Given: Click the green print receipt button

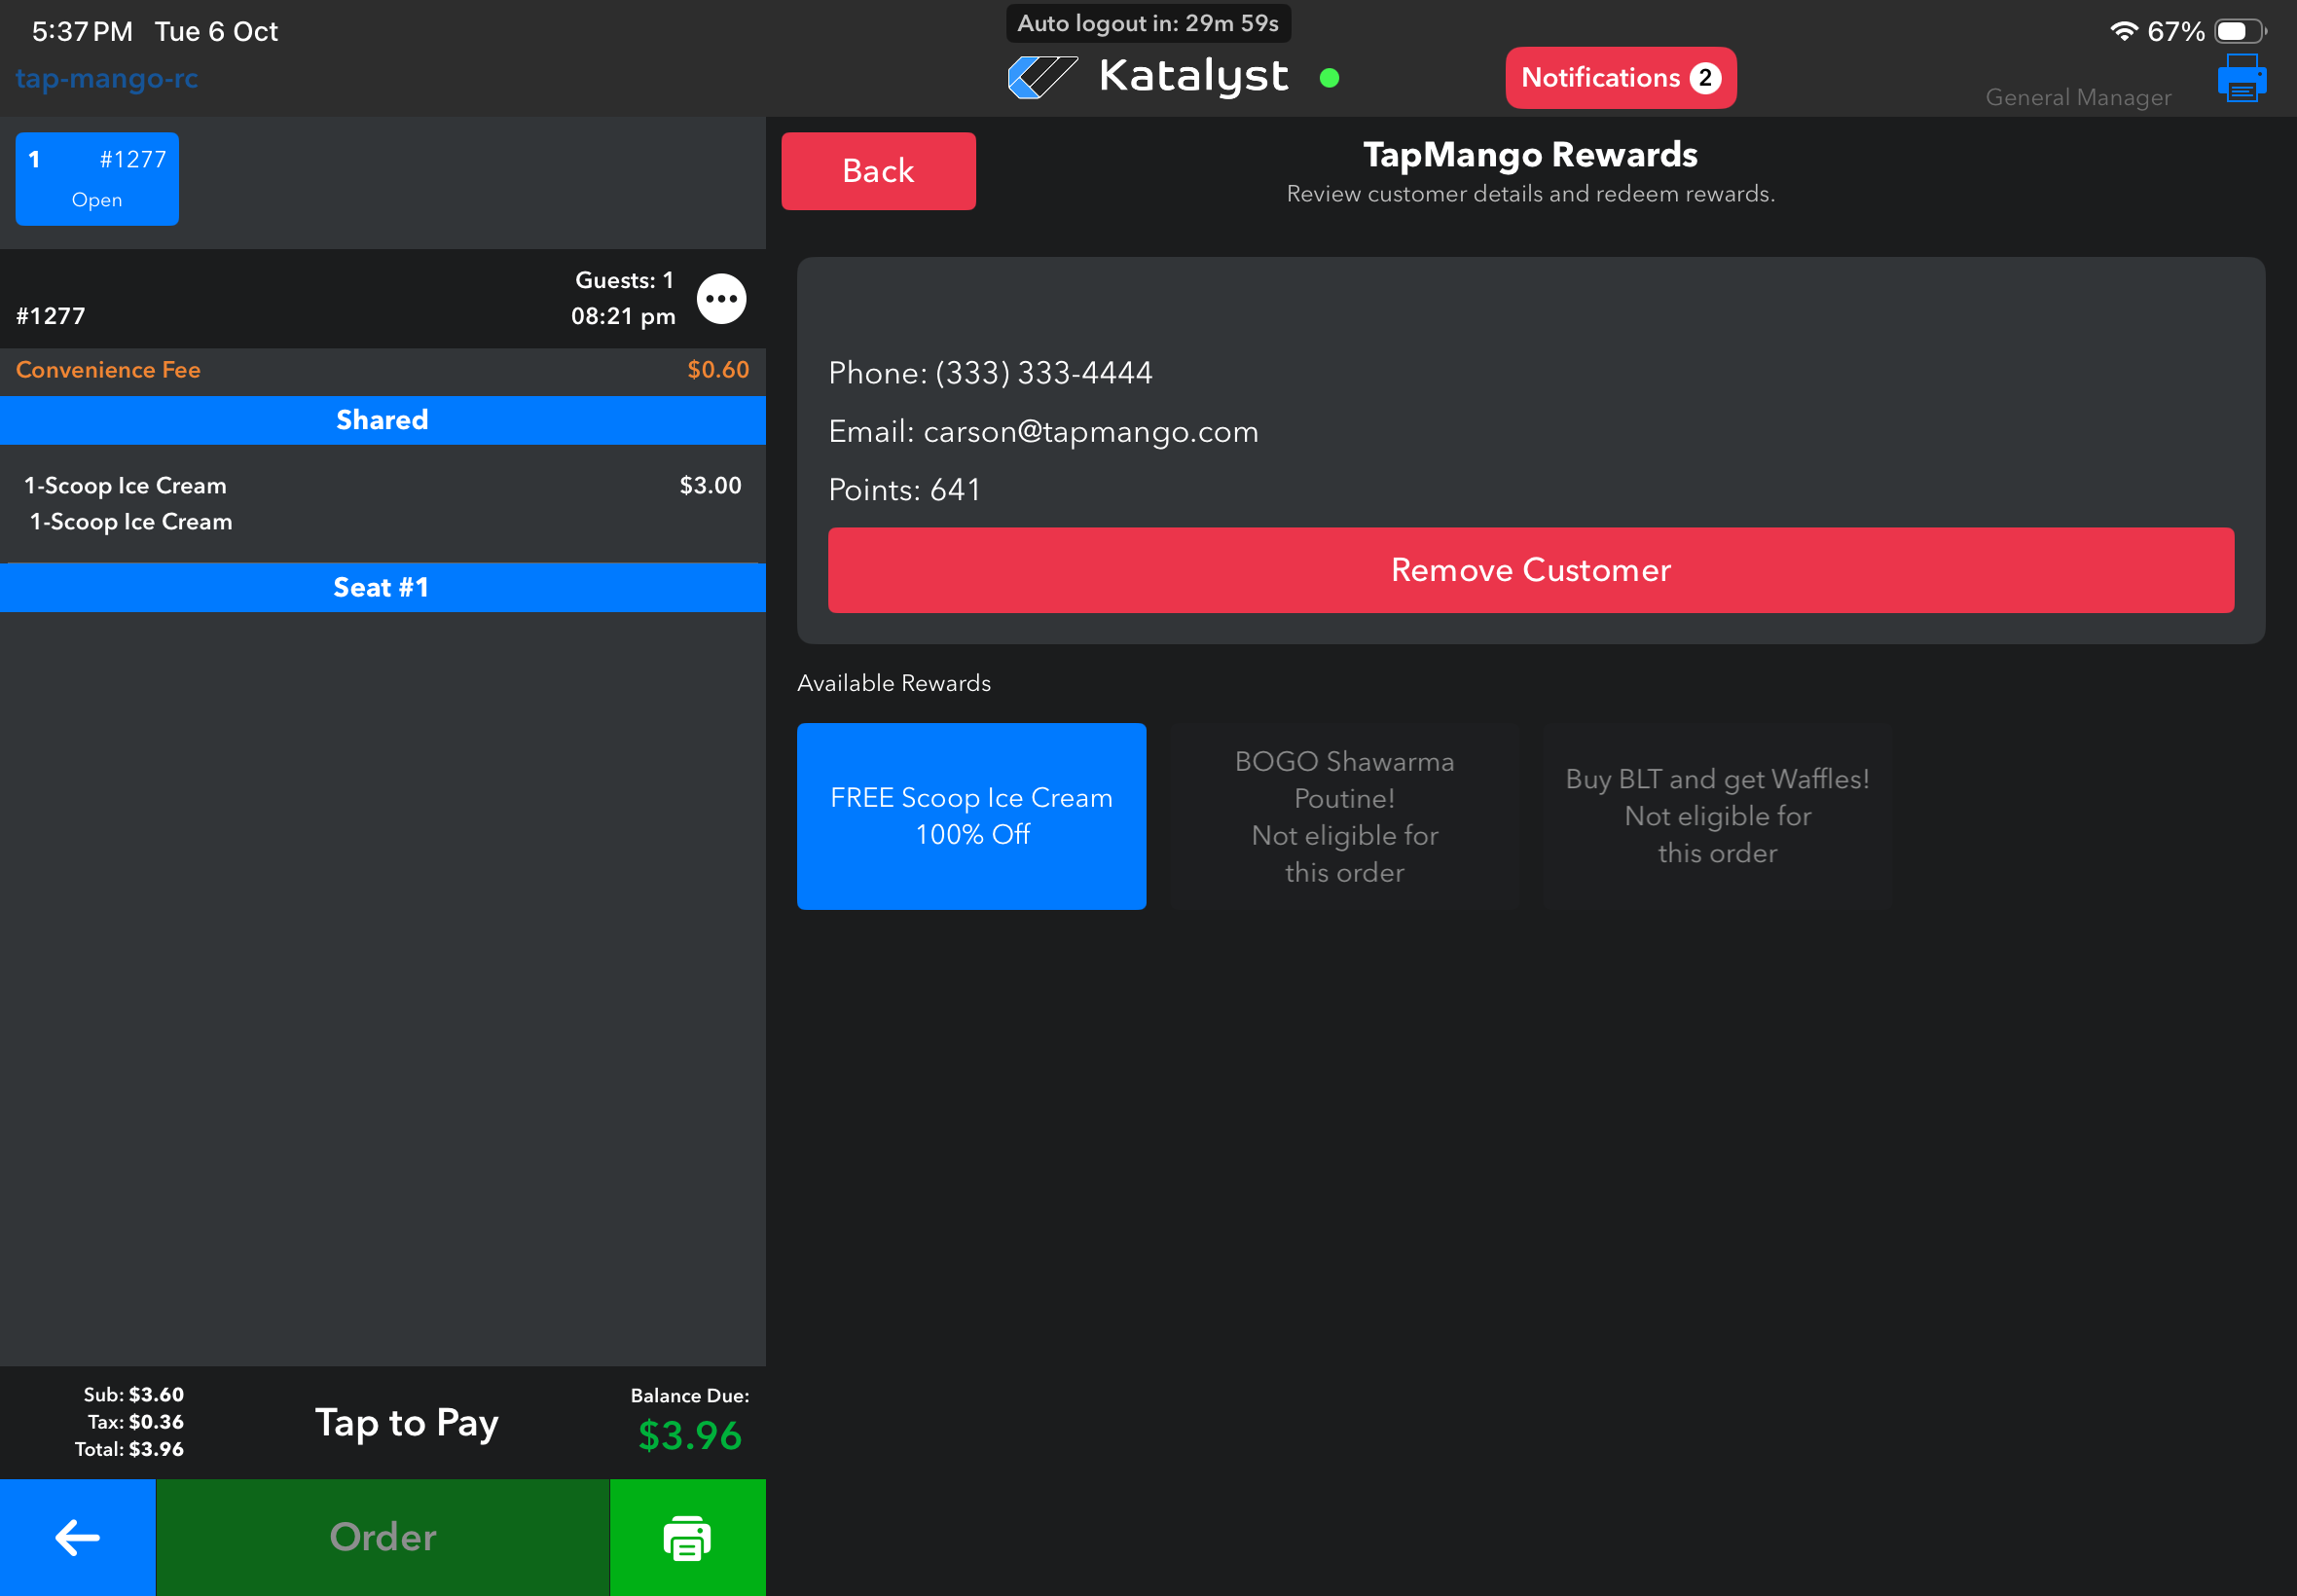Looking at the screenshot, I should [688, 1537].
